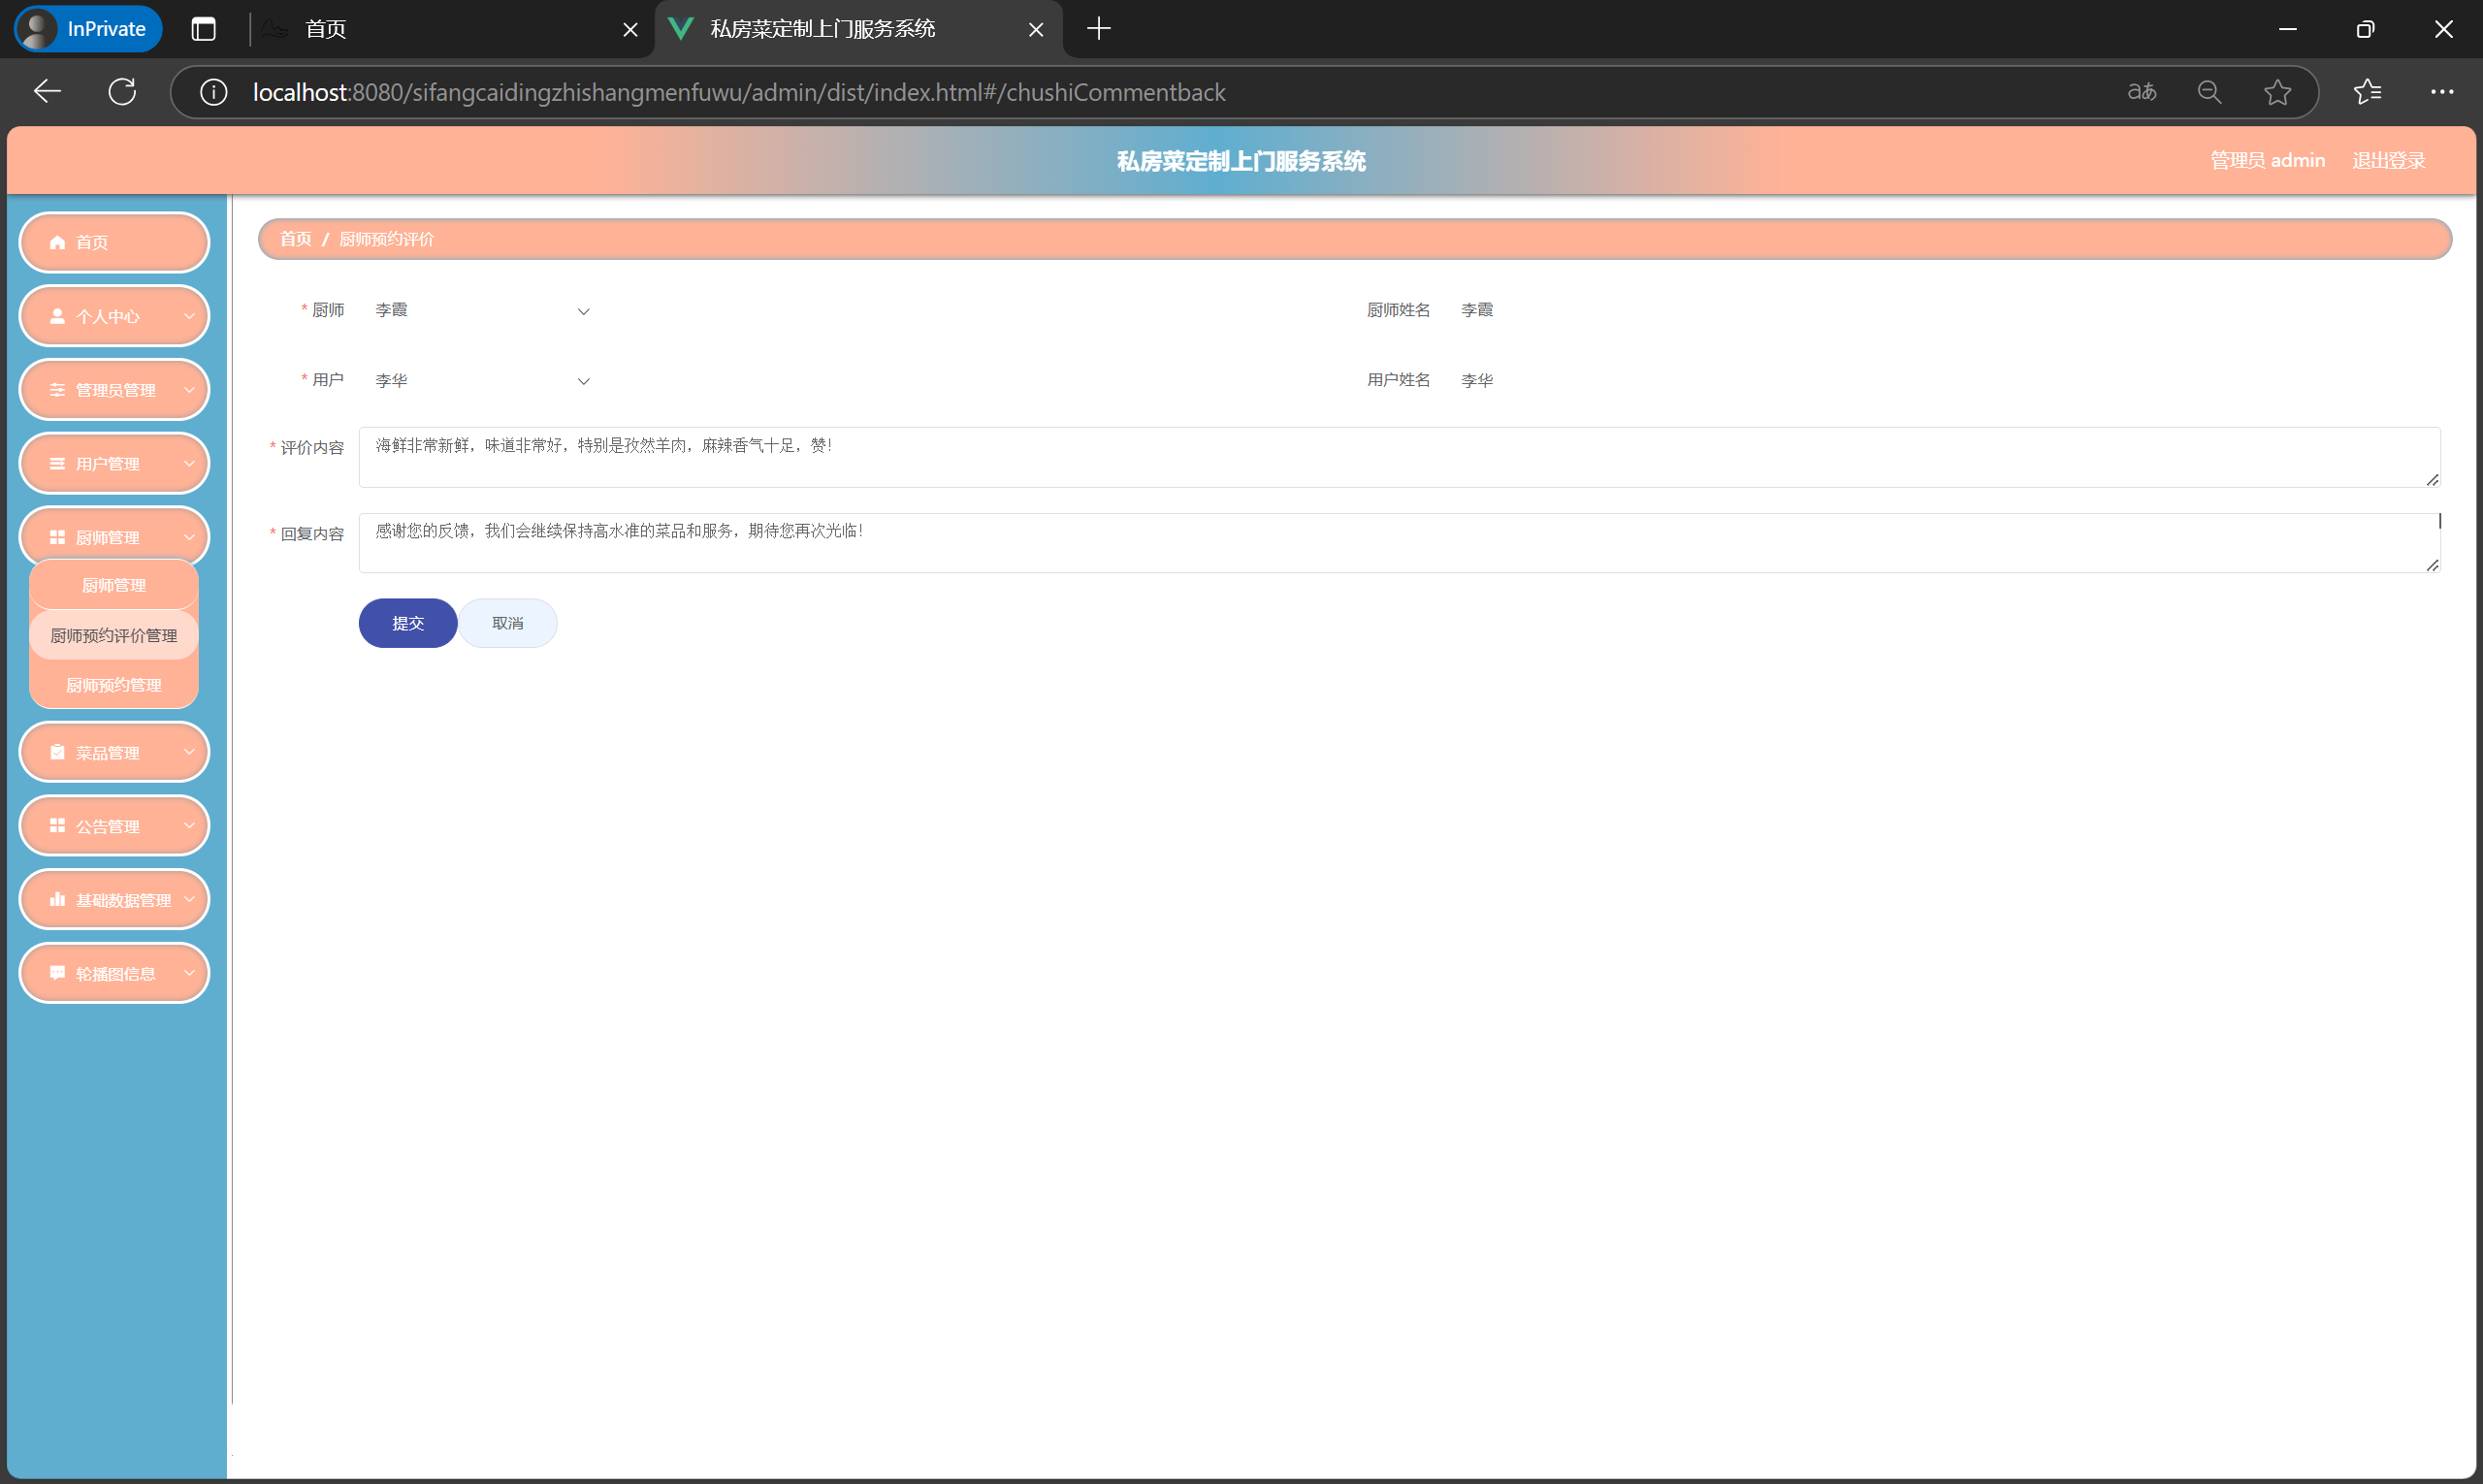Click the chat bubble icon beside 轮播图信息
The width and height of the screenshot is (2483, 1484).
(x=57, y=973)
